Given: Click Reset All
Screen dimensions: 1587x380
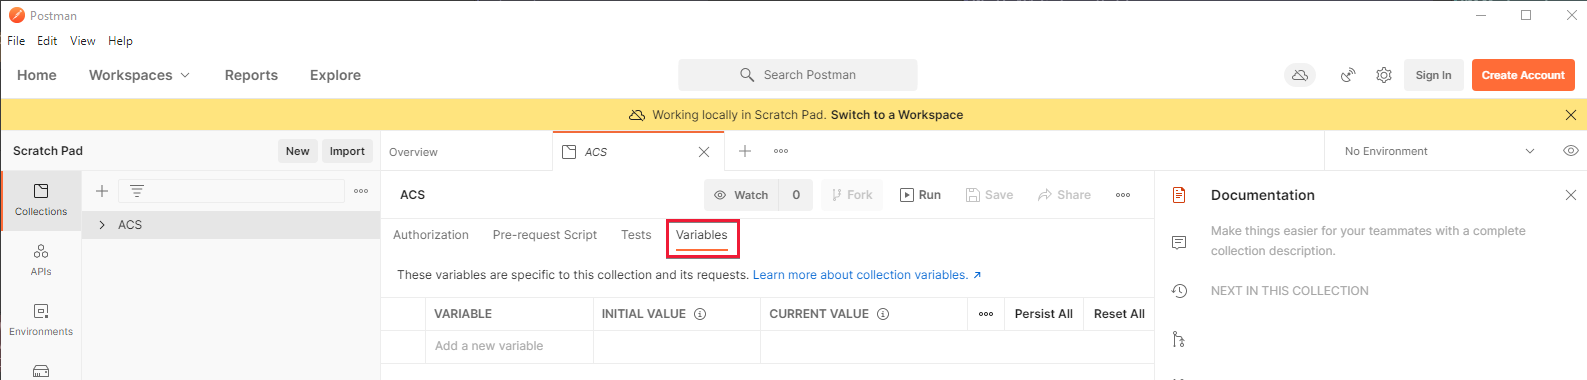Looking at the screenshot, I should pyautogui.click(x=1119, y=314).
